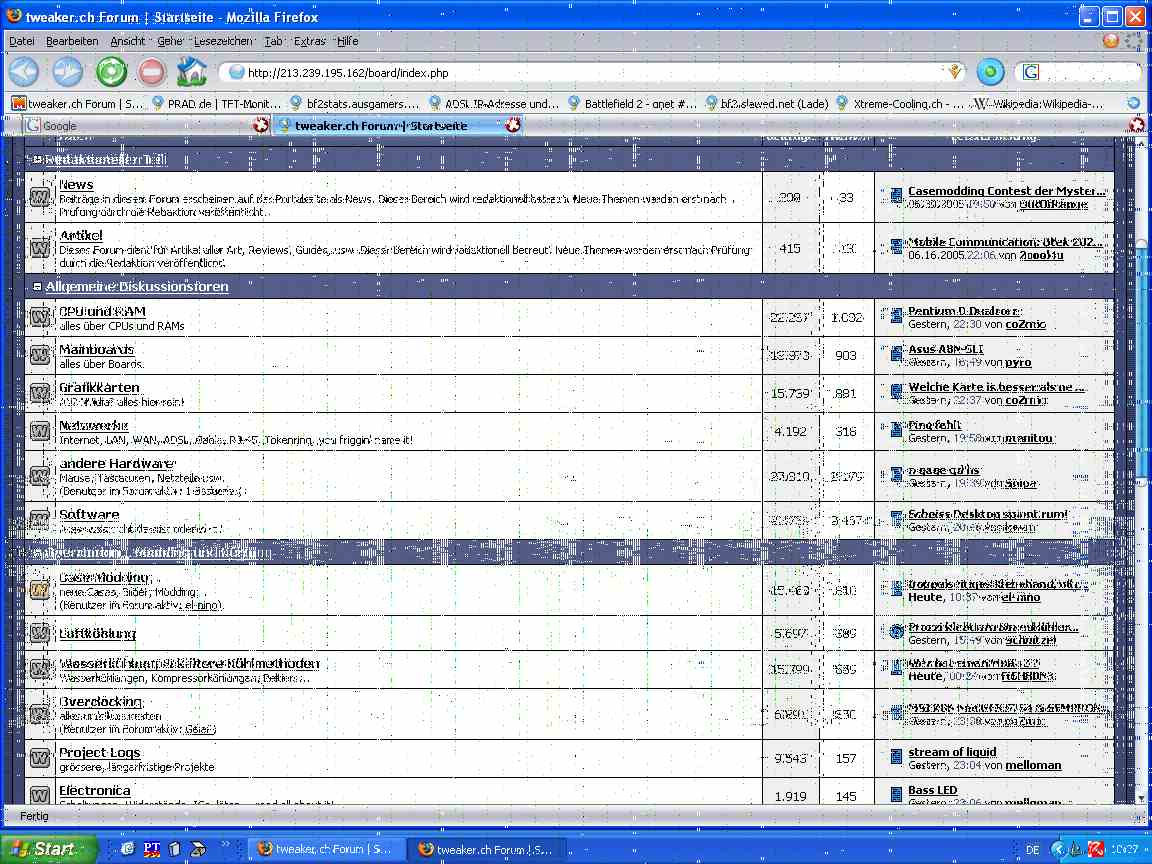Click the post icon next to stream of liquid
The height and width of the screenshot is (864, 1152).
point(896,756)
